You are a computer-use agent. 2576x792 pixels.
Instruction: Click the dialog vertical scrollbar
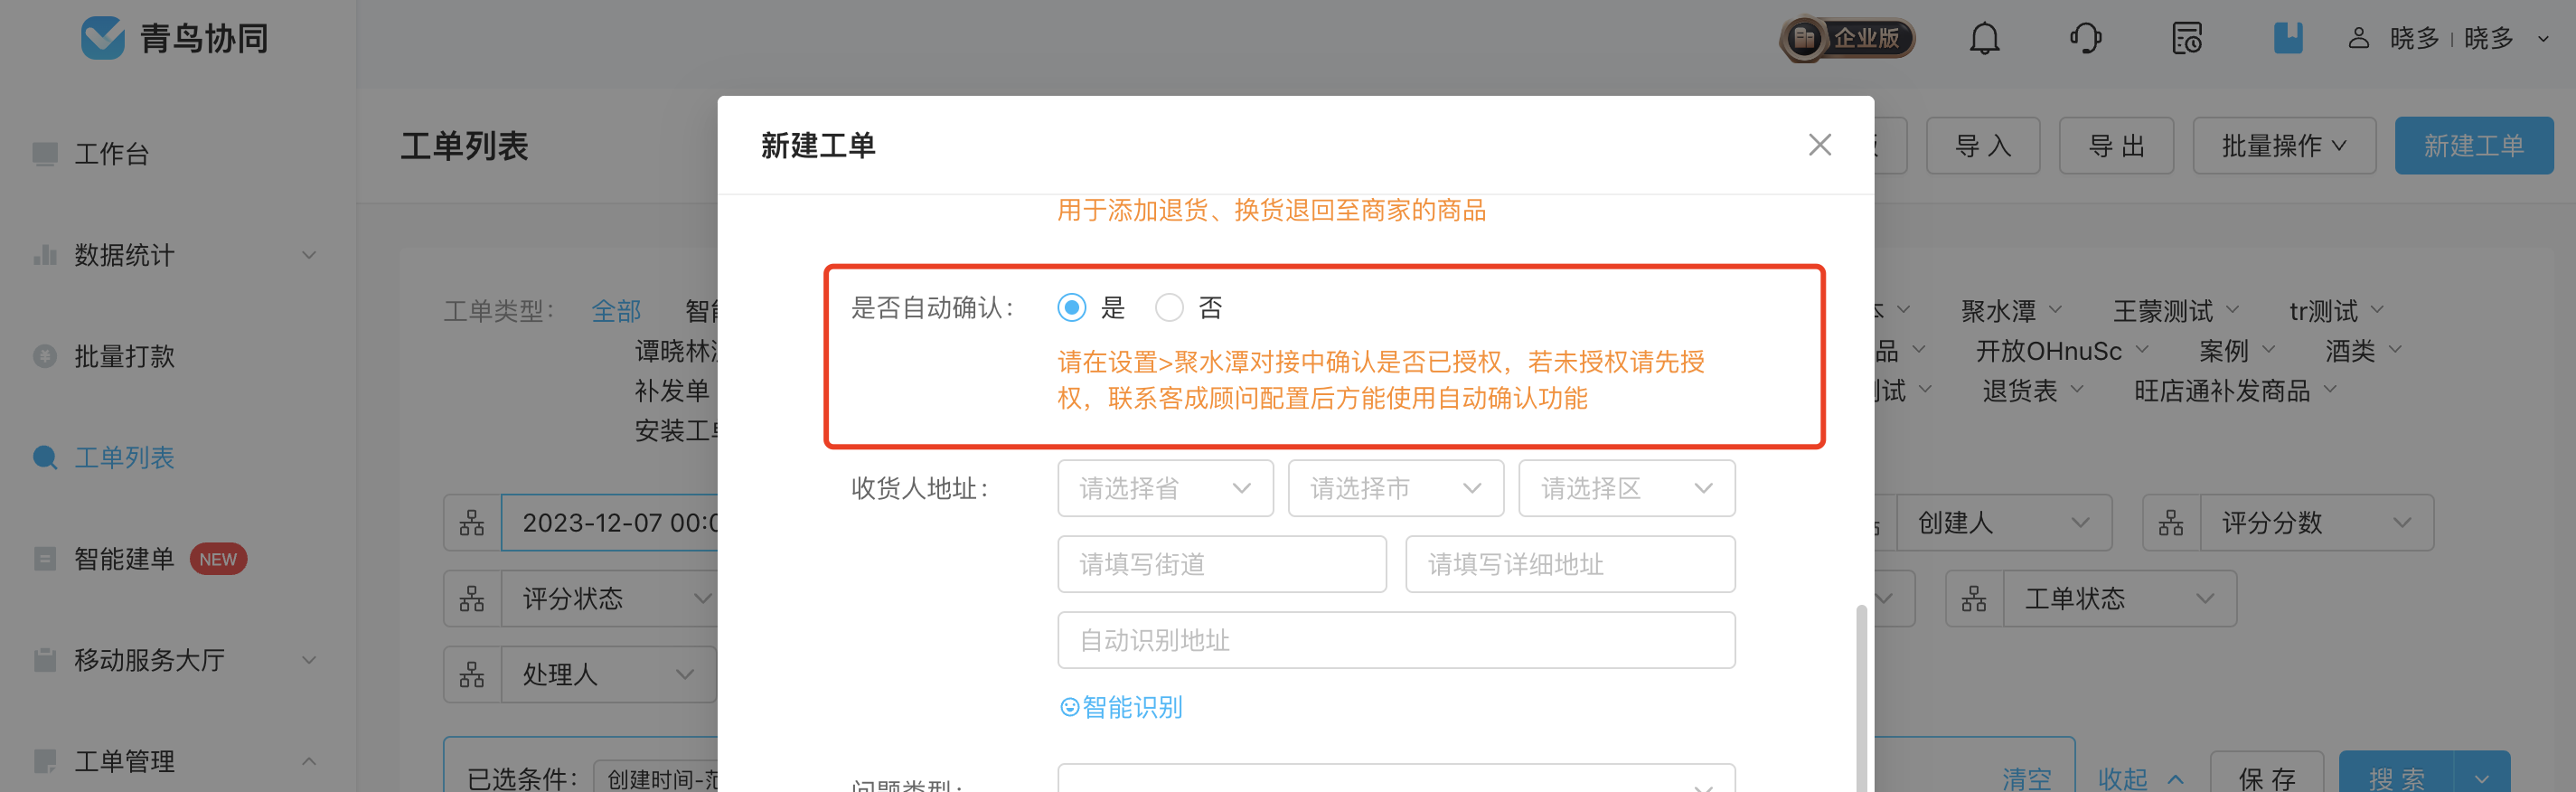pos(1861,697)
